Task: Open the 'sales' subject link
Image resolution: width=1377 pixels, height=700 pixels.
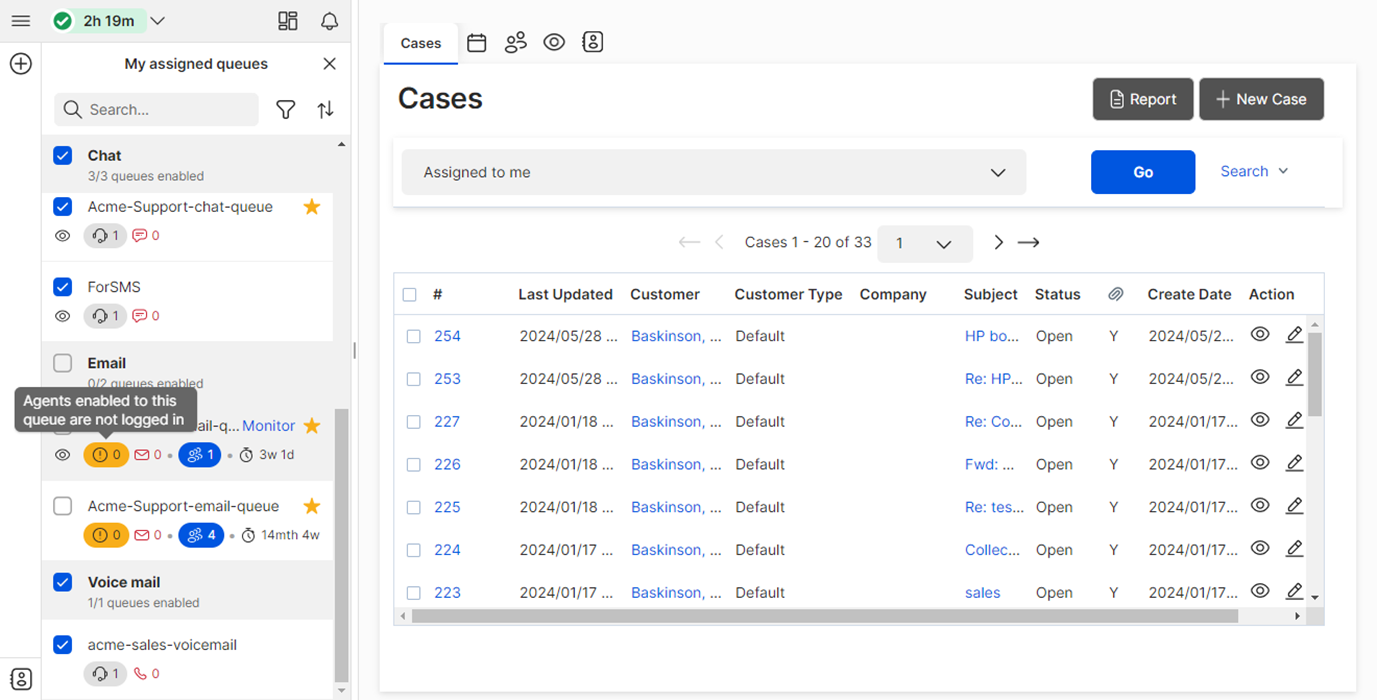Action: pyautogui.click(x=982, y=592)
